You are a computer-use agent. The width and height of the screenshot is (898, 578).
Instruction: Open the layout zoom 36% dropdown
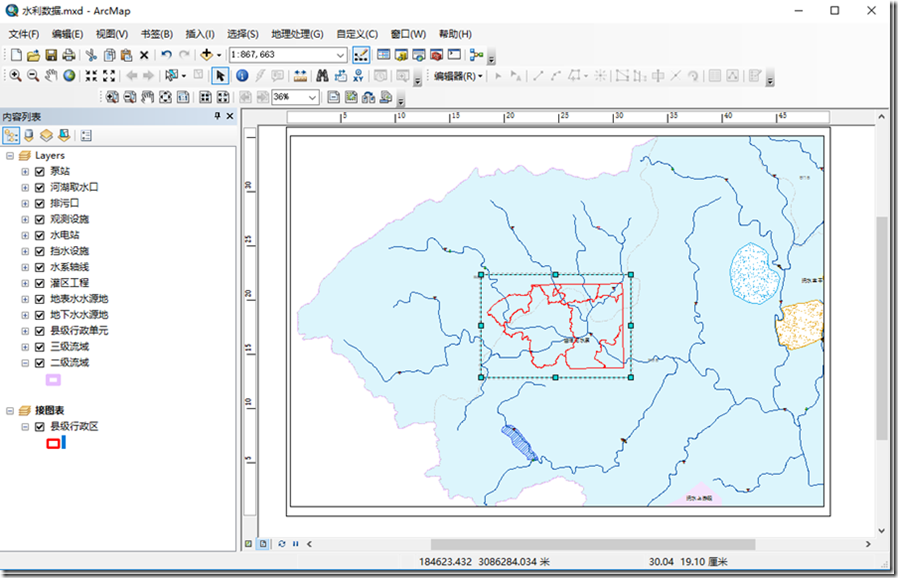[x=312, y=97]
